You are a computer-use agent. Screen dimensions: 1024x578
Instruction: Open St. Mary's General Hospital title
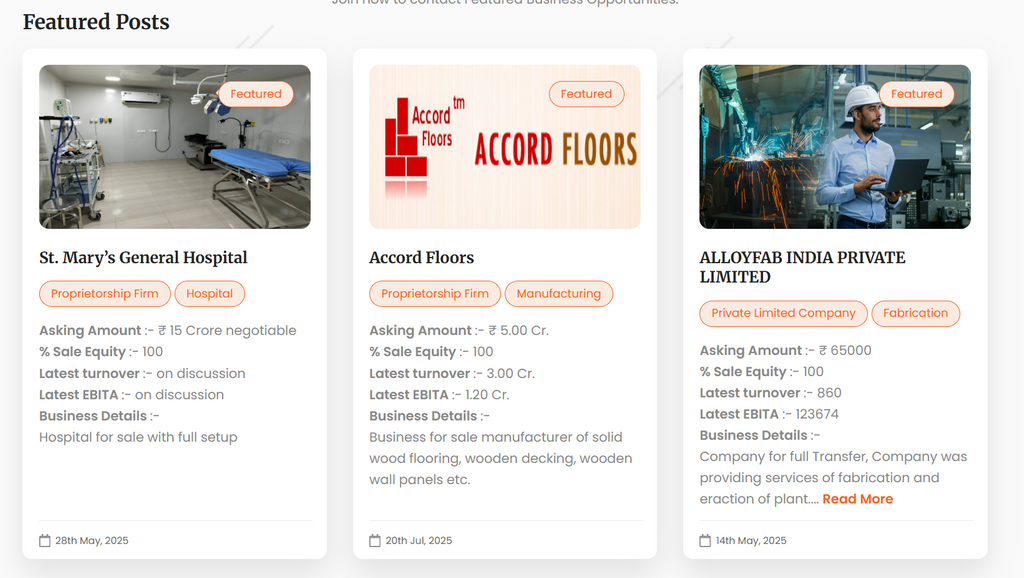(x=143, y=258)
